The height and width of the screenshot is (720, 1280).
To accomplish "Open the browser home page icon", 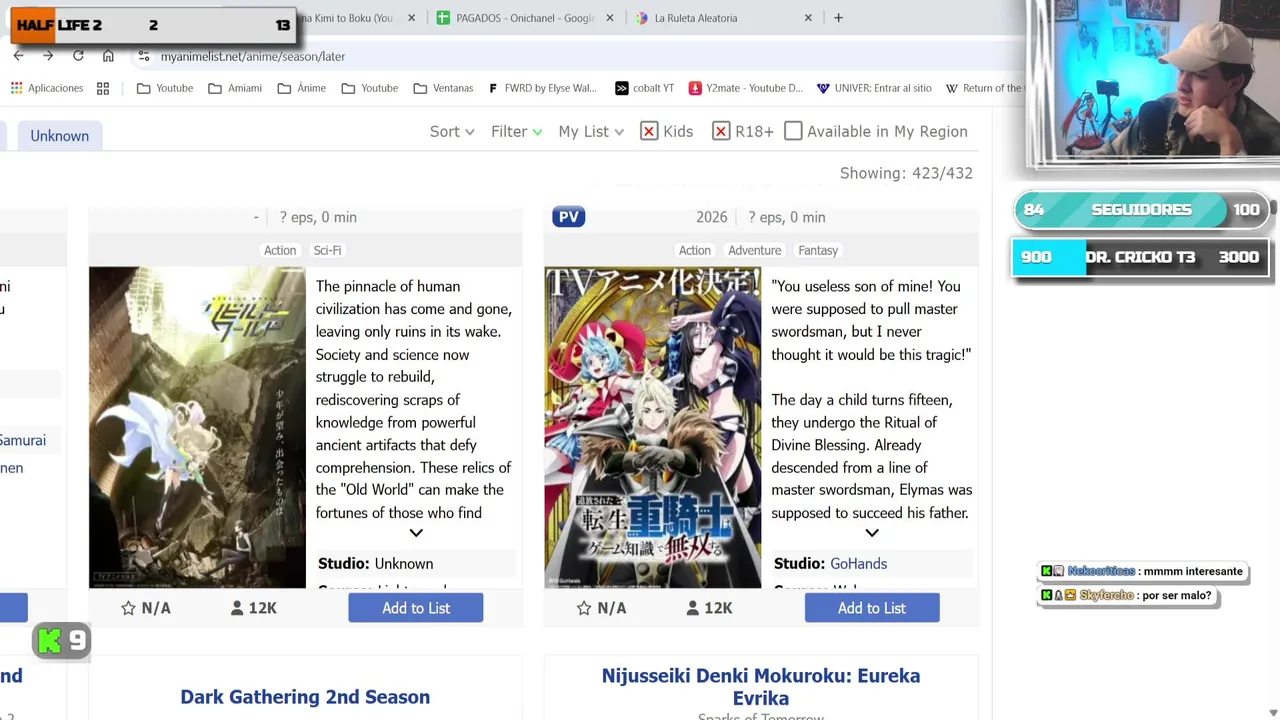I will pyautogui.click(x=108, y=56).
